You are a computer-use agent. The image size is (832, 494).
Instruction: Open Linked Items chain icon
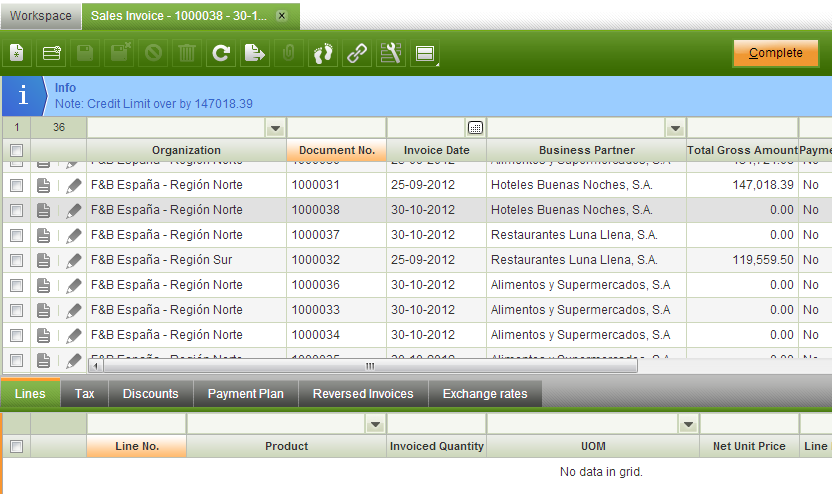click(x=357, y=53)
